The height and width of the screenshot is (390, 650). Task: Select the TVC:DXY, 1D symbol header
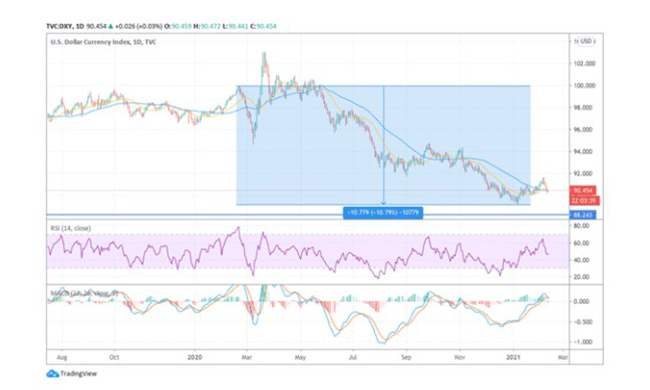point(65,26)
